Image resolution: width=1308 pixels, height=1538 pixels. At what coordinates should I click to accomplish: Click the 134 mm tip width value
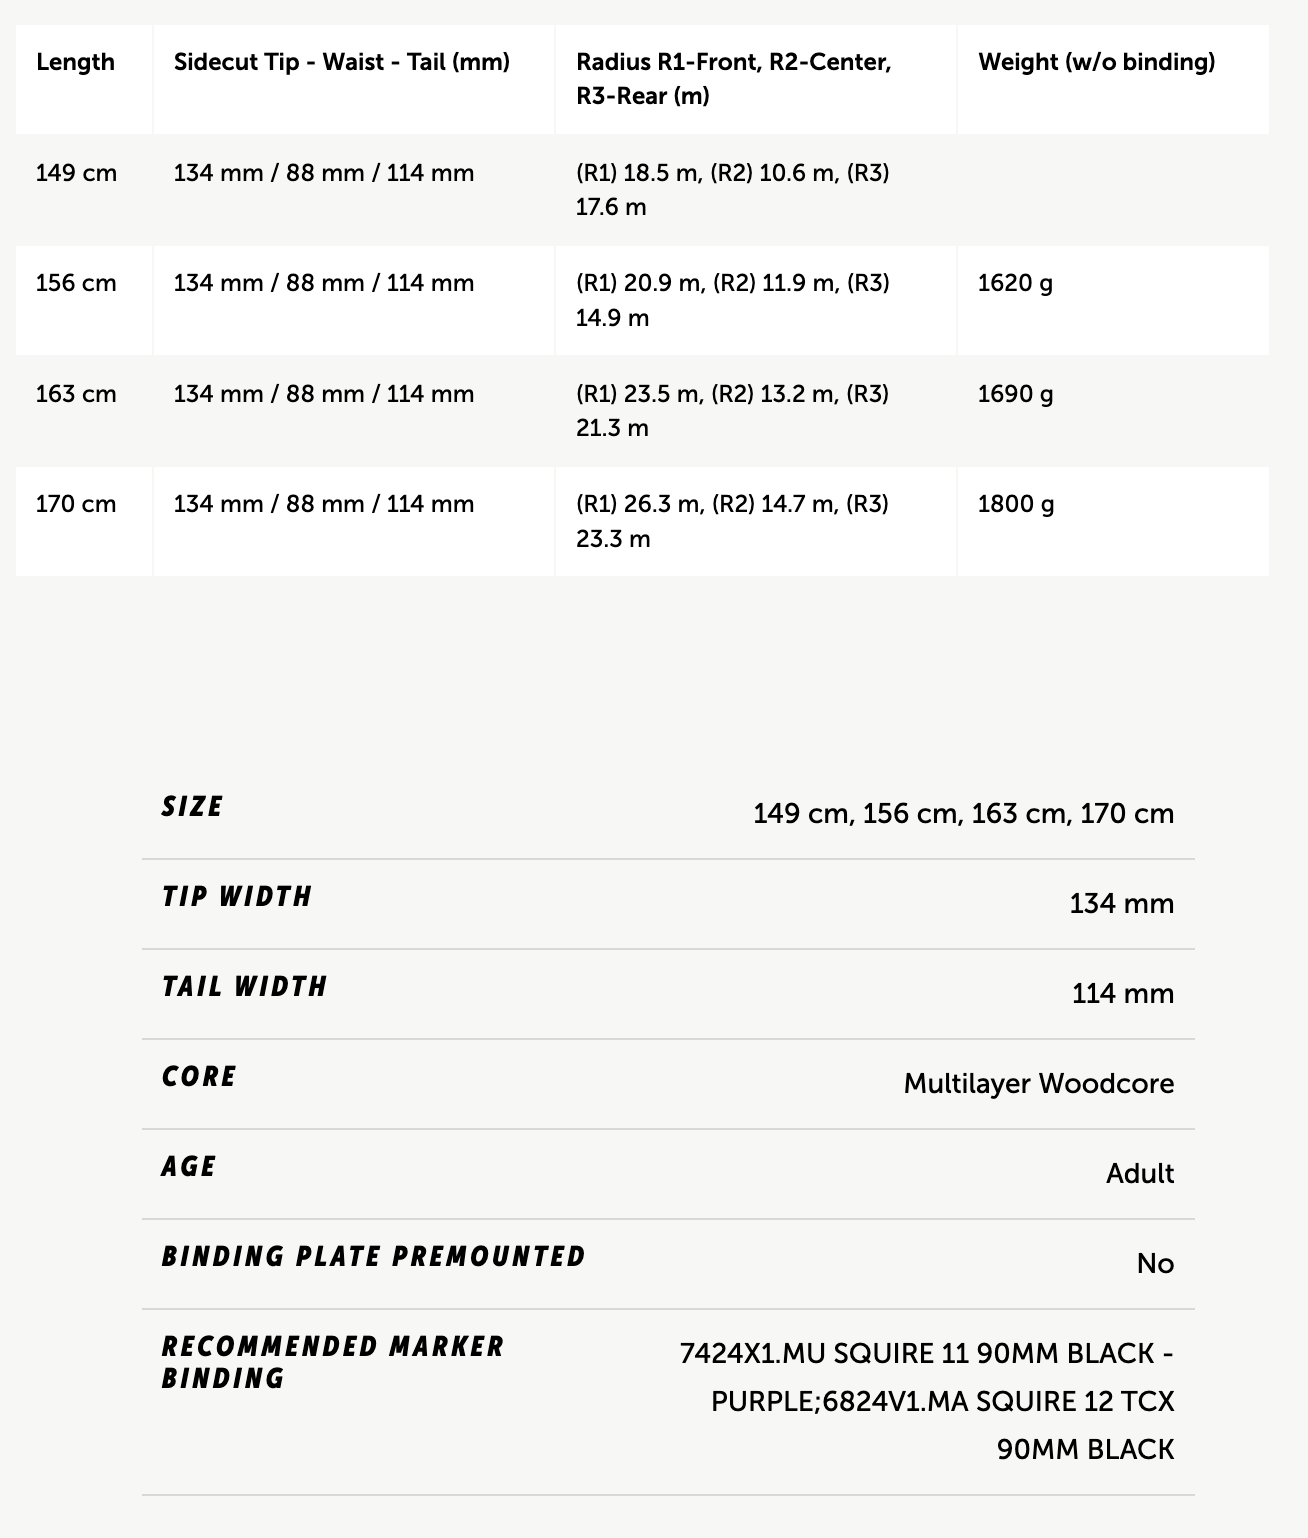tap(1121, 904)
